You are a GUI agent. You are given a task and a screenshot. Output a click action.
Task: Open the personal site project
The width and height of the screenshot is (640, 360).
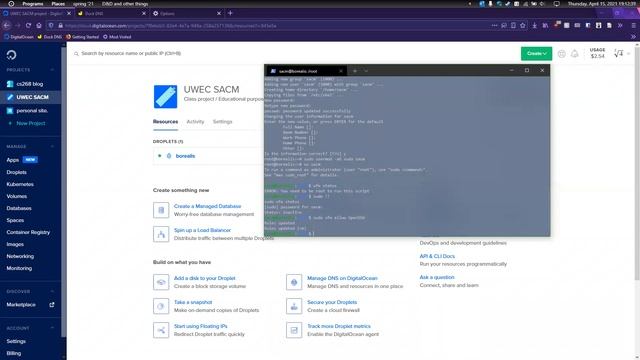(x=32, y=111)
